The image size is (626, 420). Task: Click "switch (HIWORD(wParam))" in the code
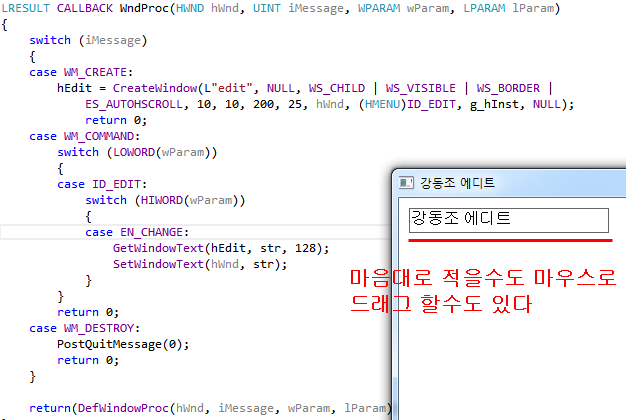165,200
